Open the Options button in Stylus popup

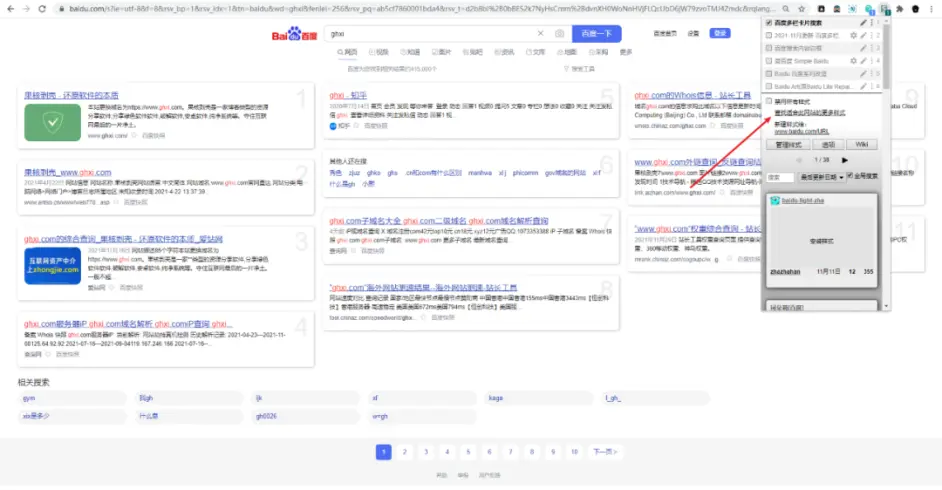(828, 145)
